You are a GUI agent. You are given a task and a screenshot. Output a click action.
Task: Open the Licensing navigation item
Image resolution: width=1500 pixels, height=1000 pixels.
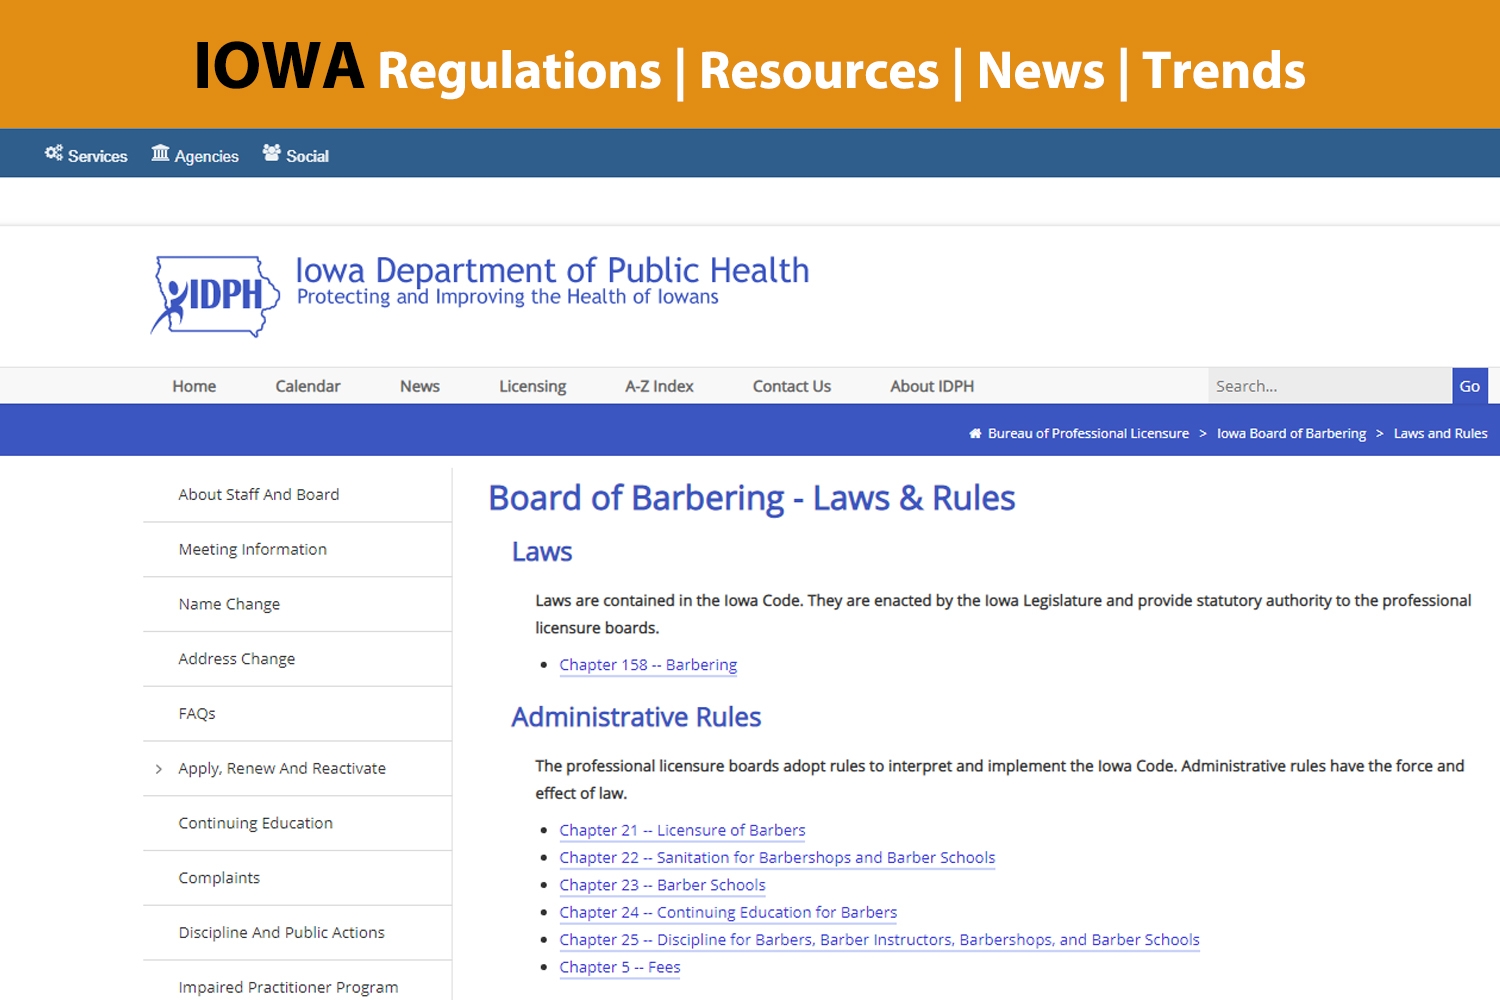click(x=533, y=386)
